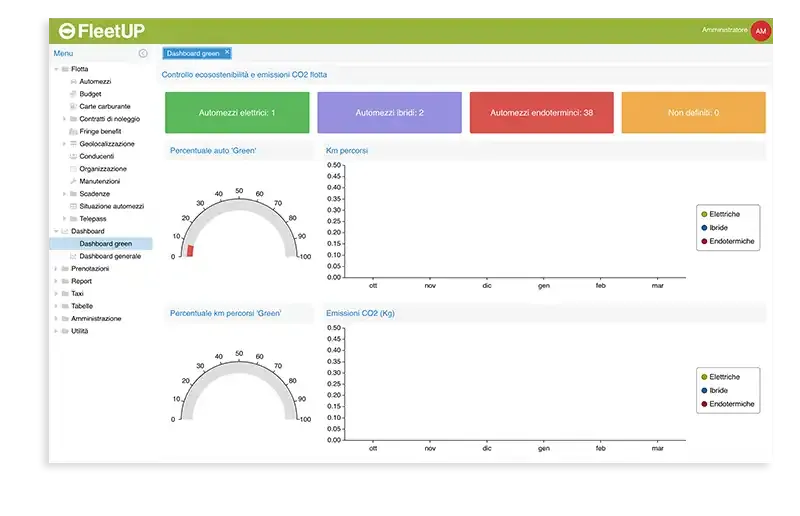Open Manutenzioni in the menu tree
The height and width of the screenshot is (516, 800).
click(x=100, y=181)
